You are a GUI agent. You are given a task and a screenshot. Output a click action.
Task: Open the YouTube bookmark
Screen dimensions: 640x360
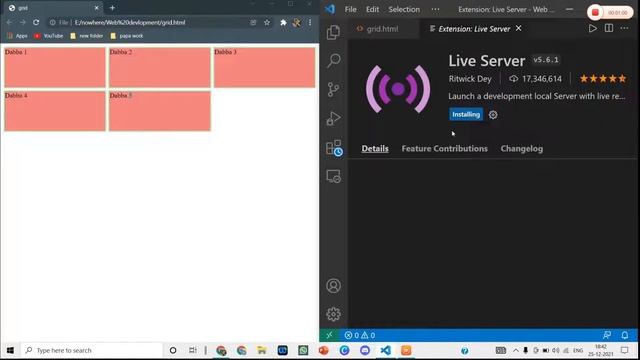coord(49,36)
